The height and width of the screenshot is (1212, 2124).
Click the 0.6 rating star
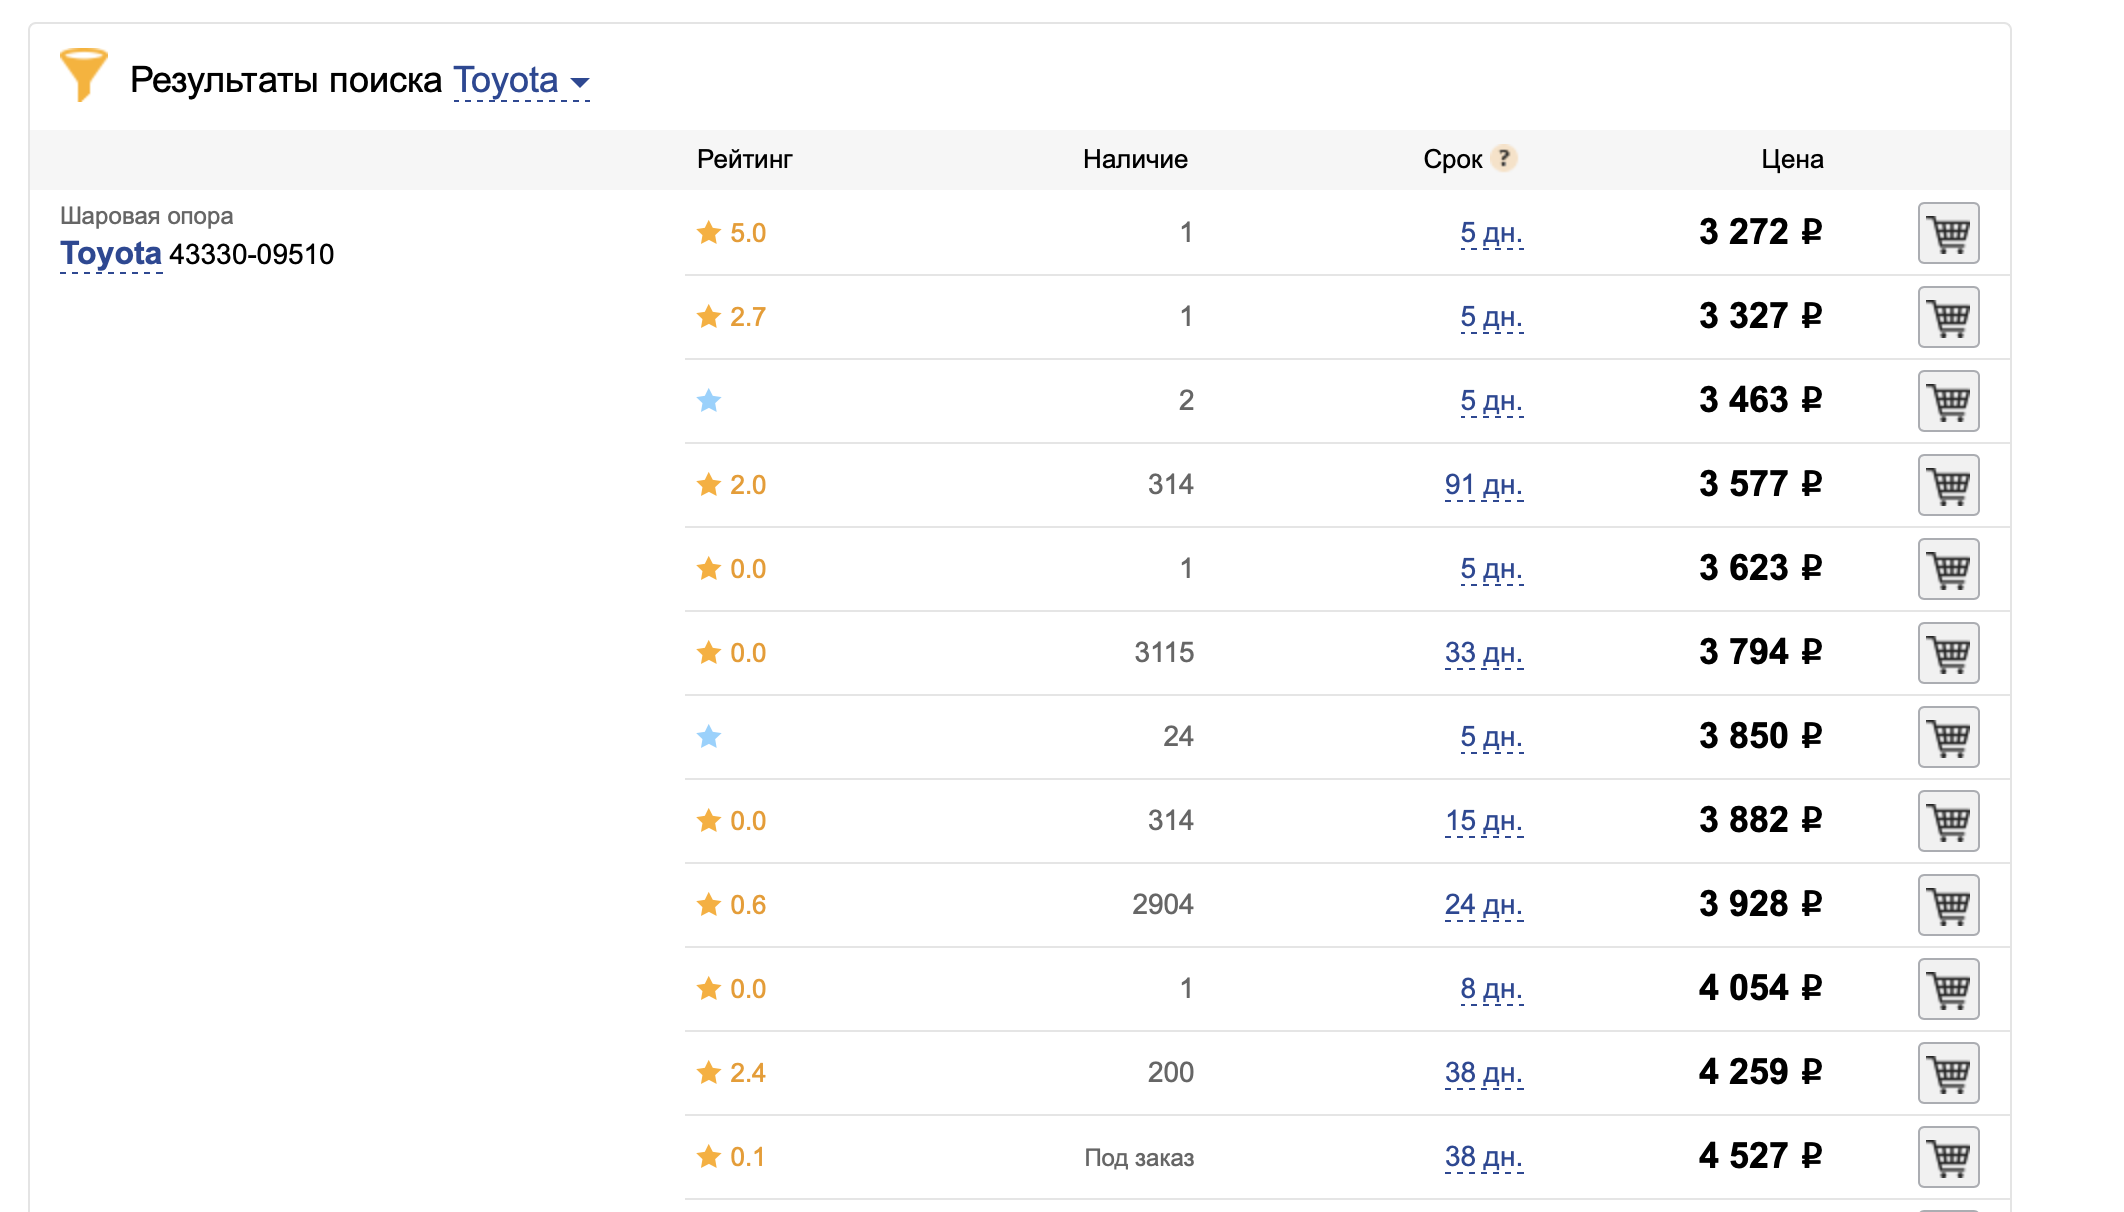coord(709,904)
